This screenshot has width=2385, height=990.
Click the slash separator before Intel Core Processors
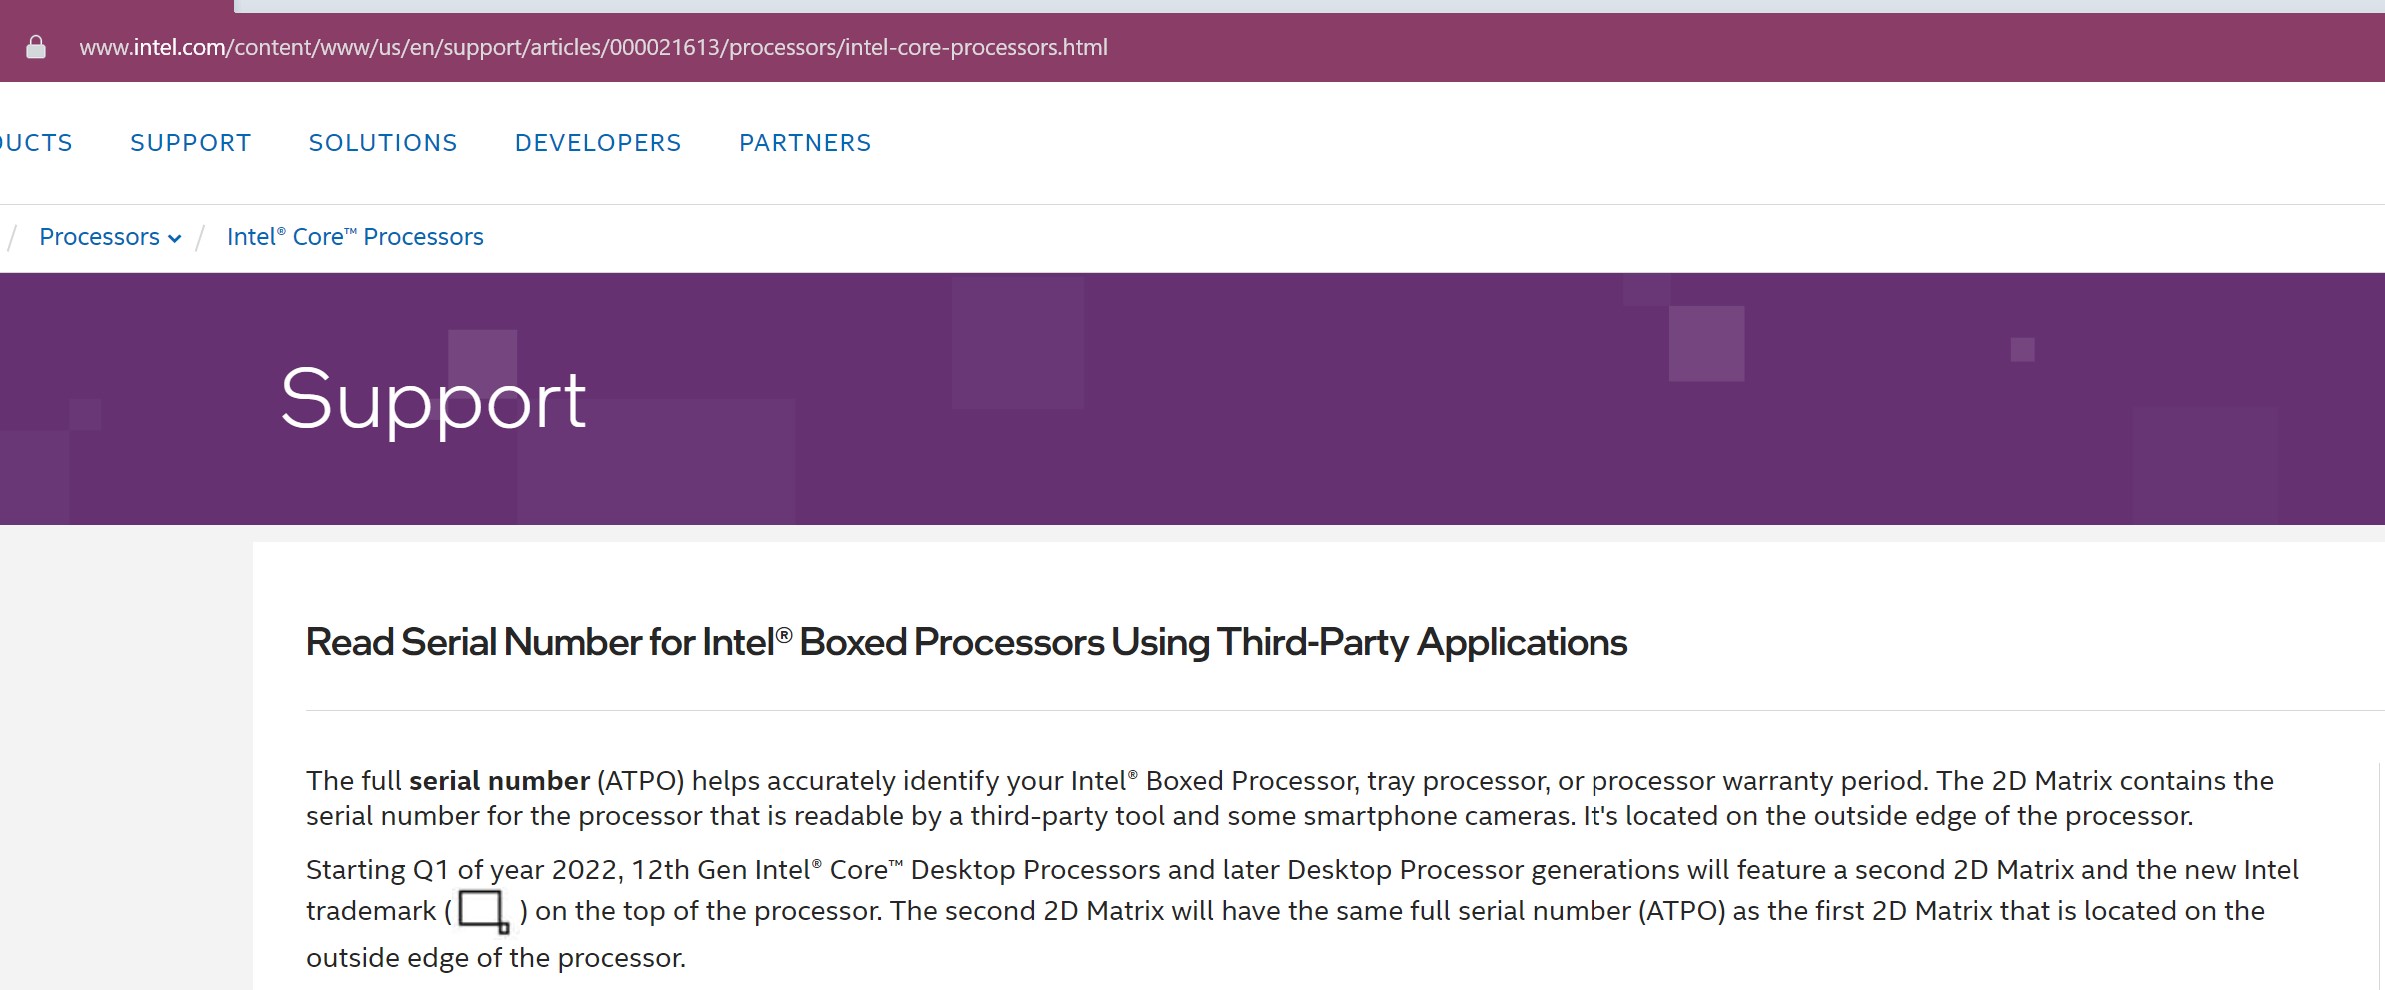[201, 237]
